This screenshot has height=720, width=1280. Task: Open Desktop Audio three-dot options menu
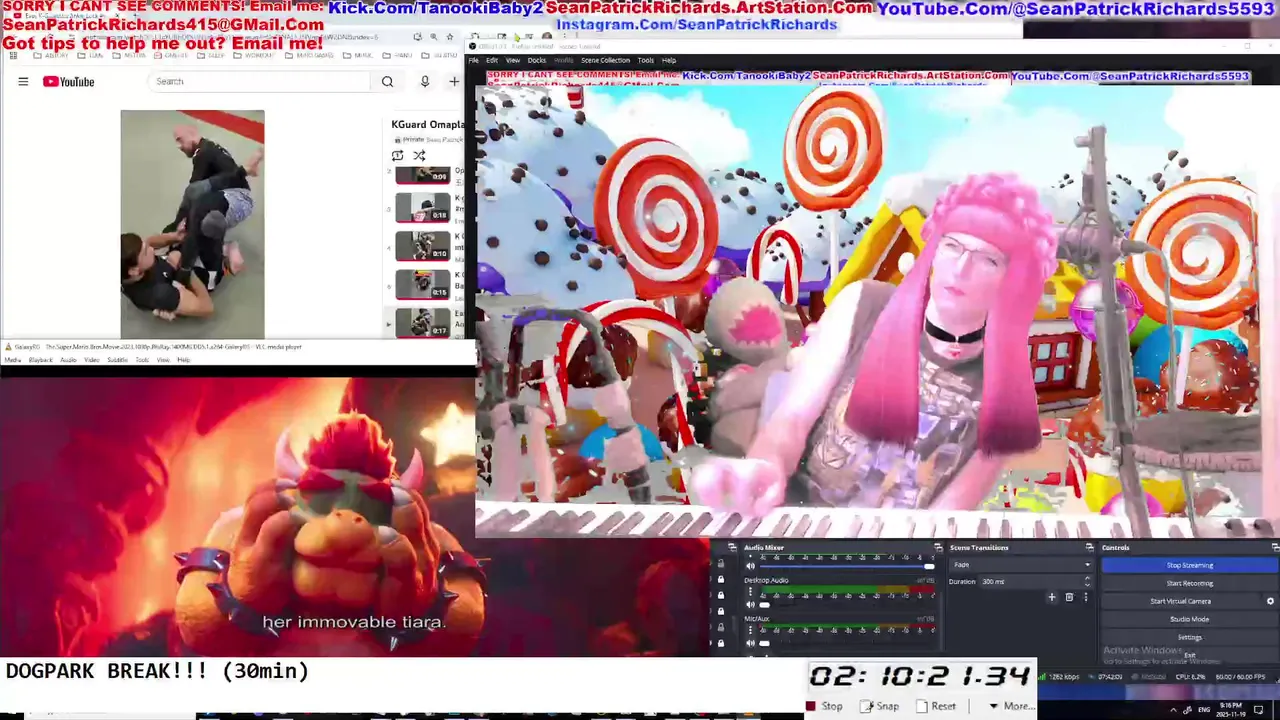coord(750,591)
